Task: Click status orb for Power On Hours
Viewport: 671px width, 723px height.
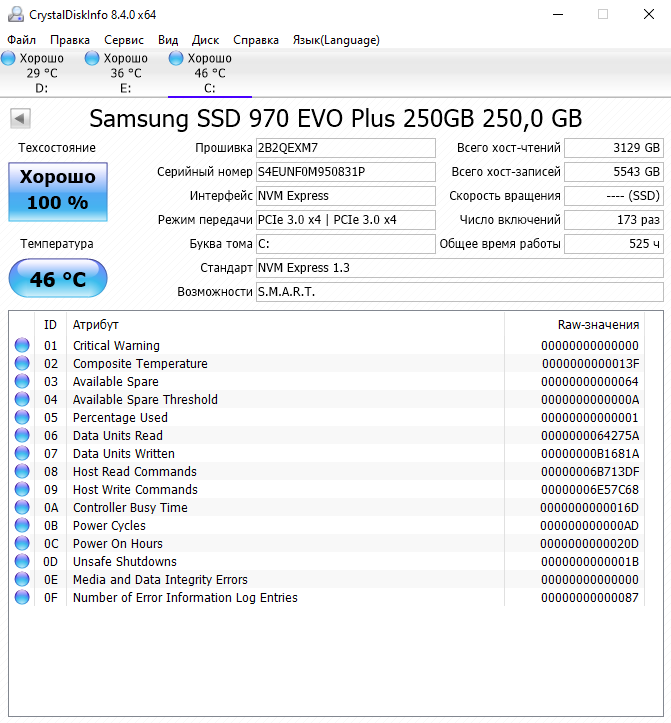Action: [22, 543]
